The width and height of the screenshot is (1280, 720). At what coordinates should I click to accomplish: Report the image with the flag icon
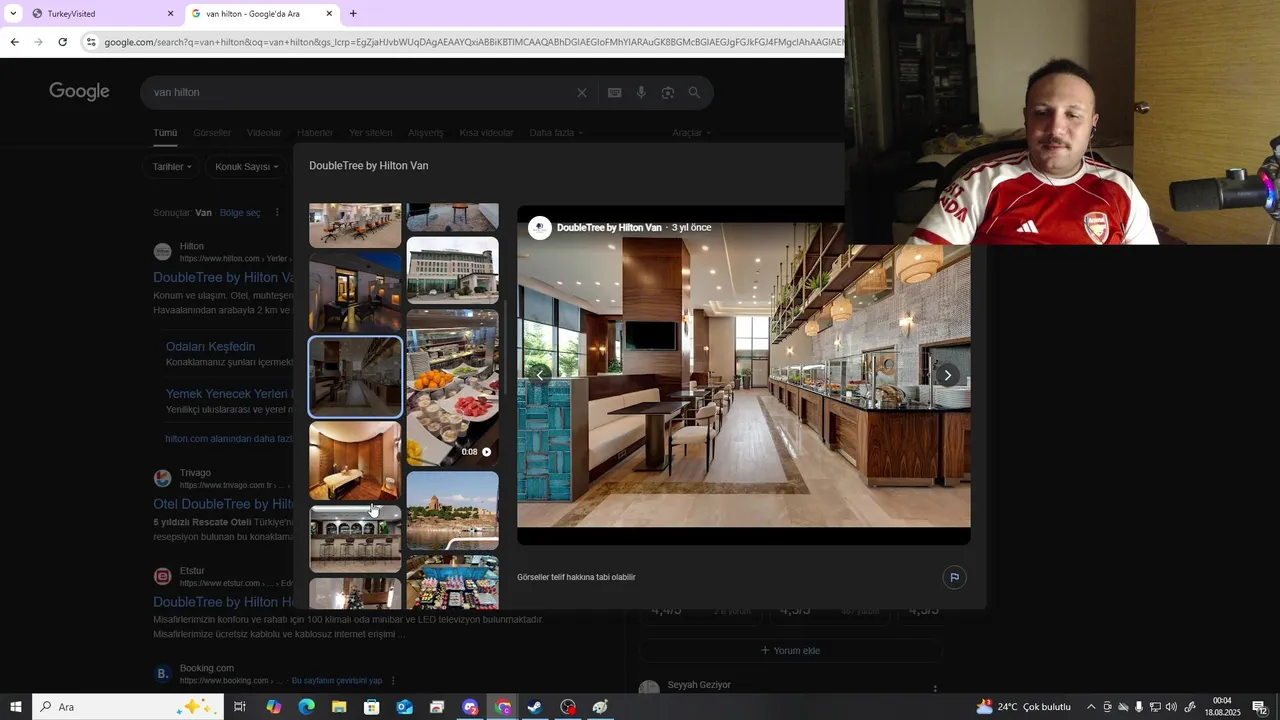954,577
